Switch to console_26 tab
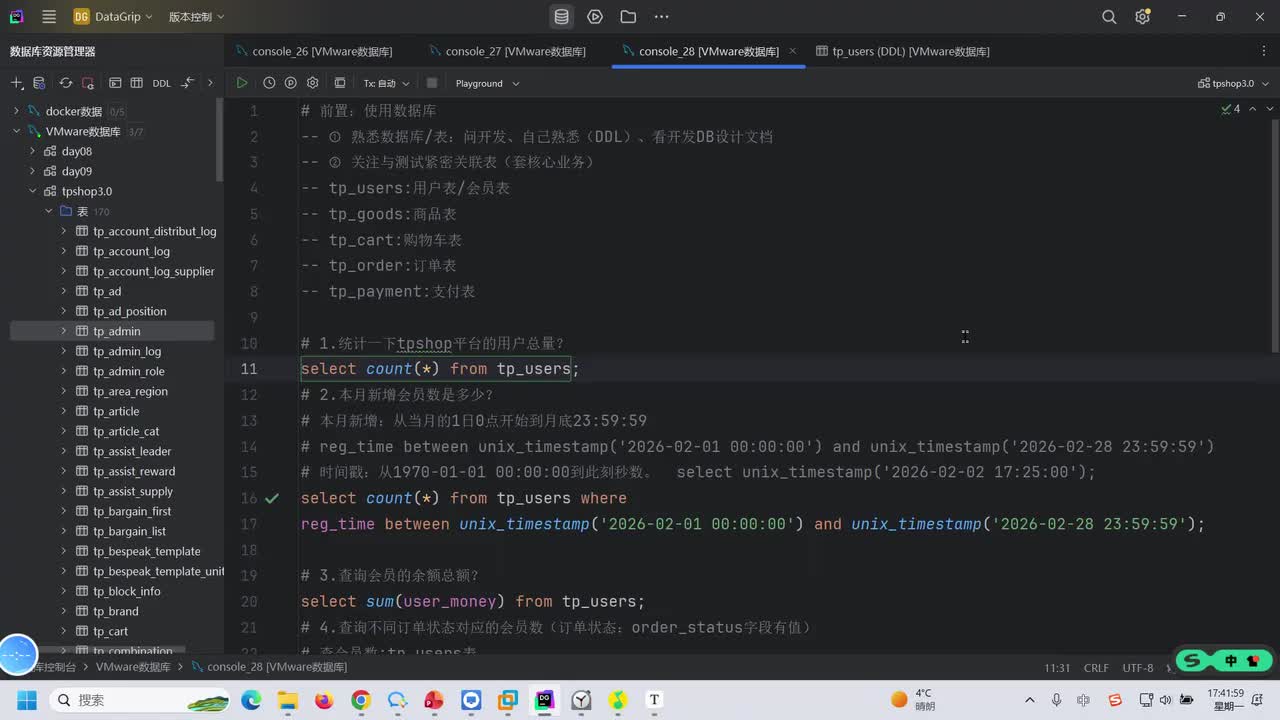This screenshot has width=1280, height=720. coord(313,51)
